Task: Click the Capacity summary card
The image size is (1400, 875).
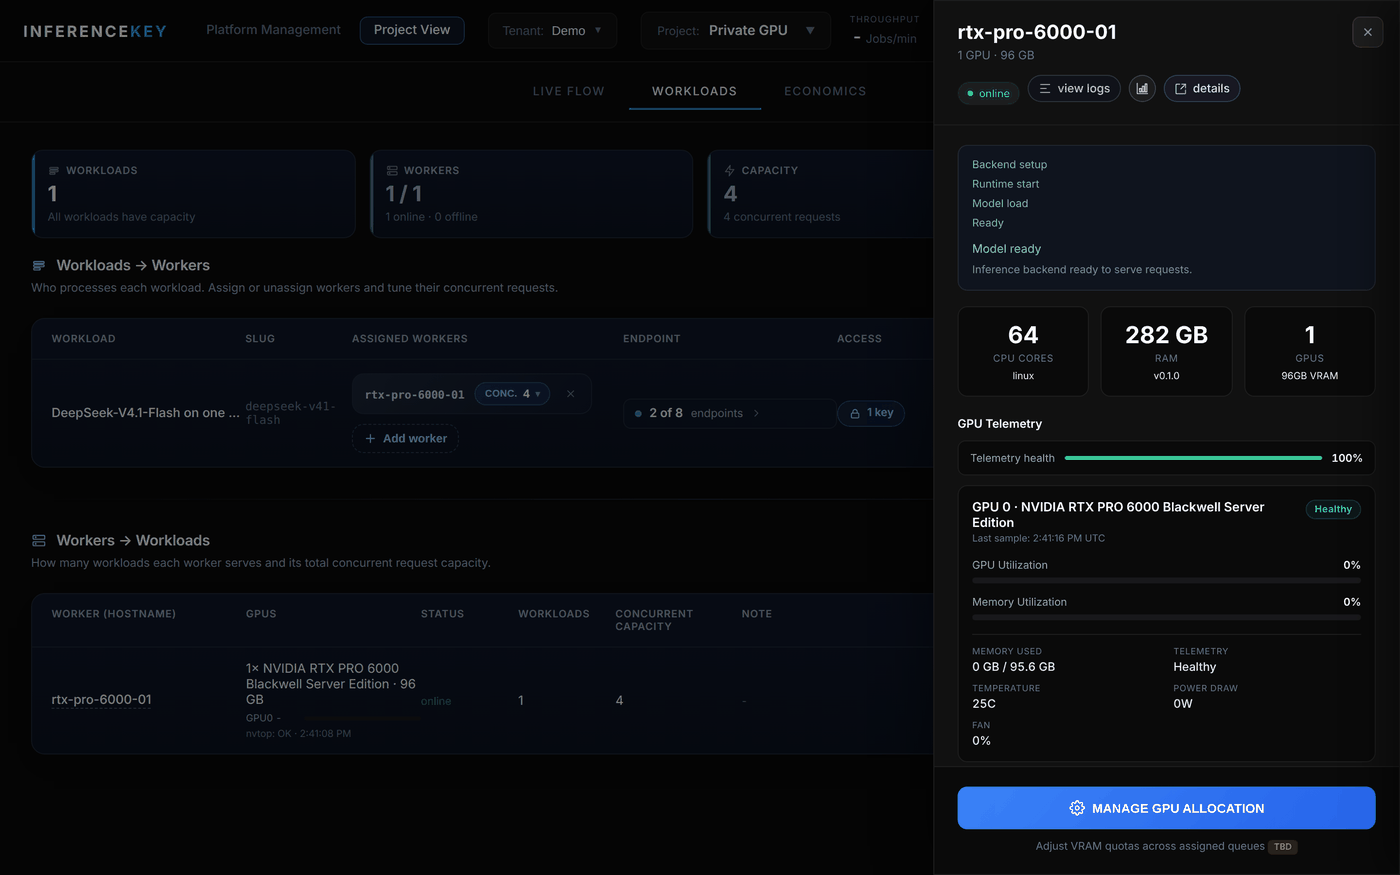Action: point(820,194)
